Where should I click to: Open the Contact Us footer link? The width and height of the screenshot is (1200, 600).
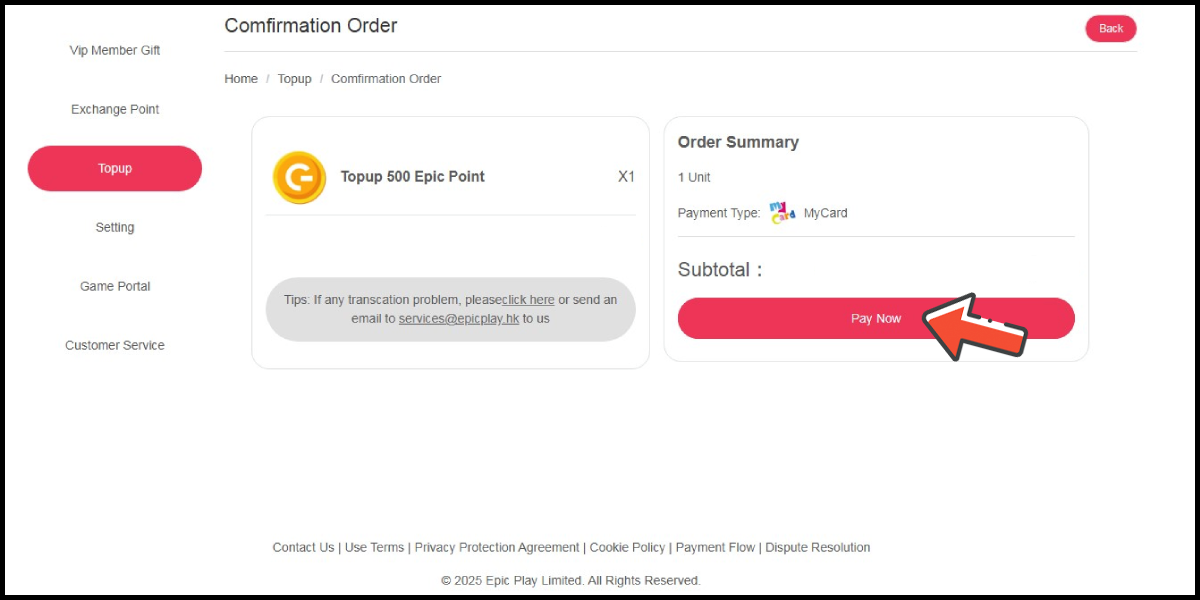[x=303, y=548]
